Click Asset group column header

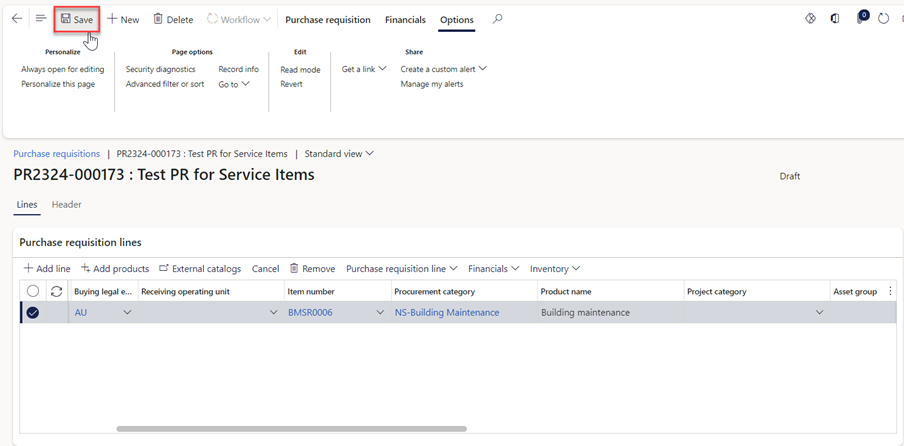[x=855, y=292]
